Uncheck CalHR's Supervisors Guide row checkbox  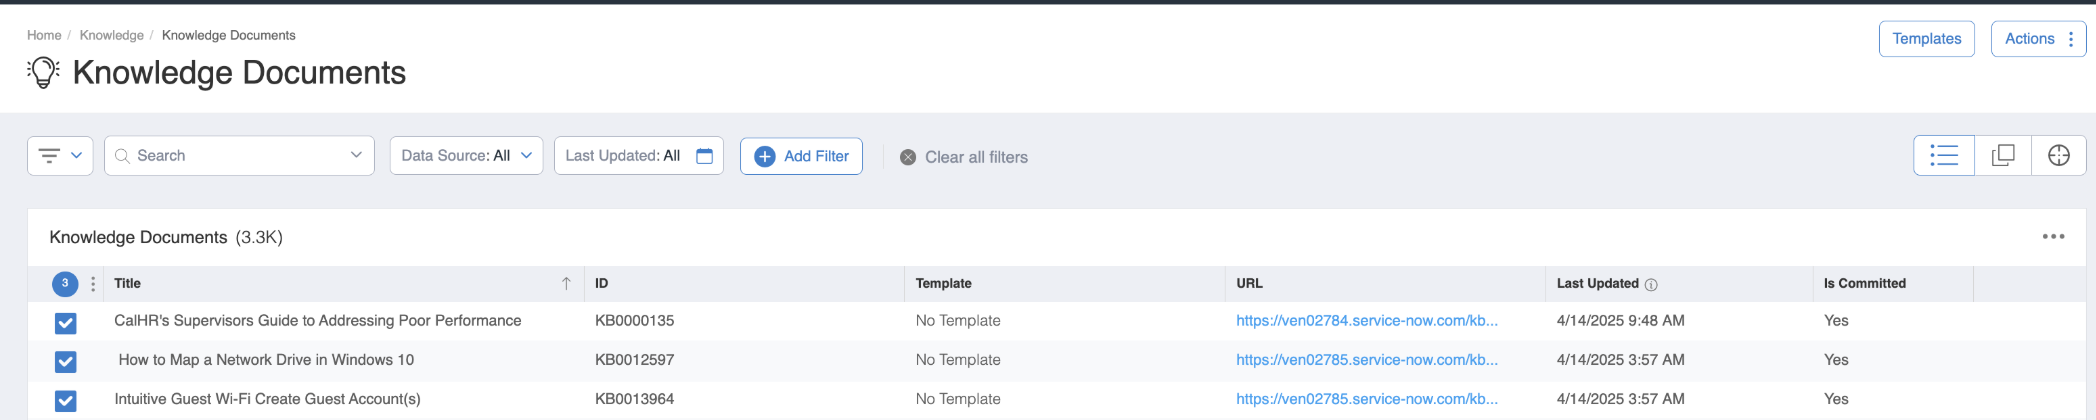(65, 322)
